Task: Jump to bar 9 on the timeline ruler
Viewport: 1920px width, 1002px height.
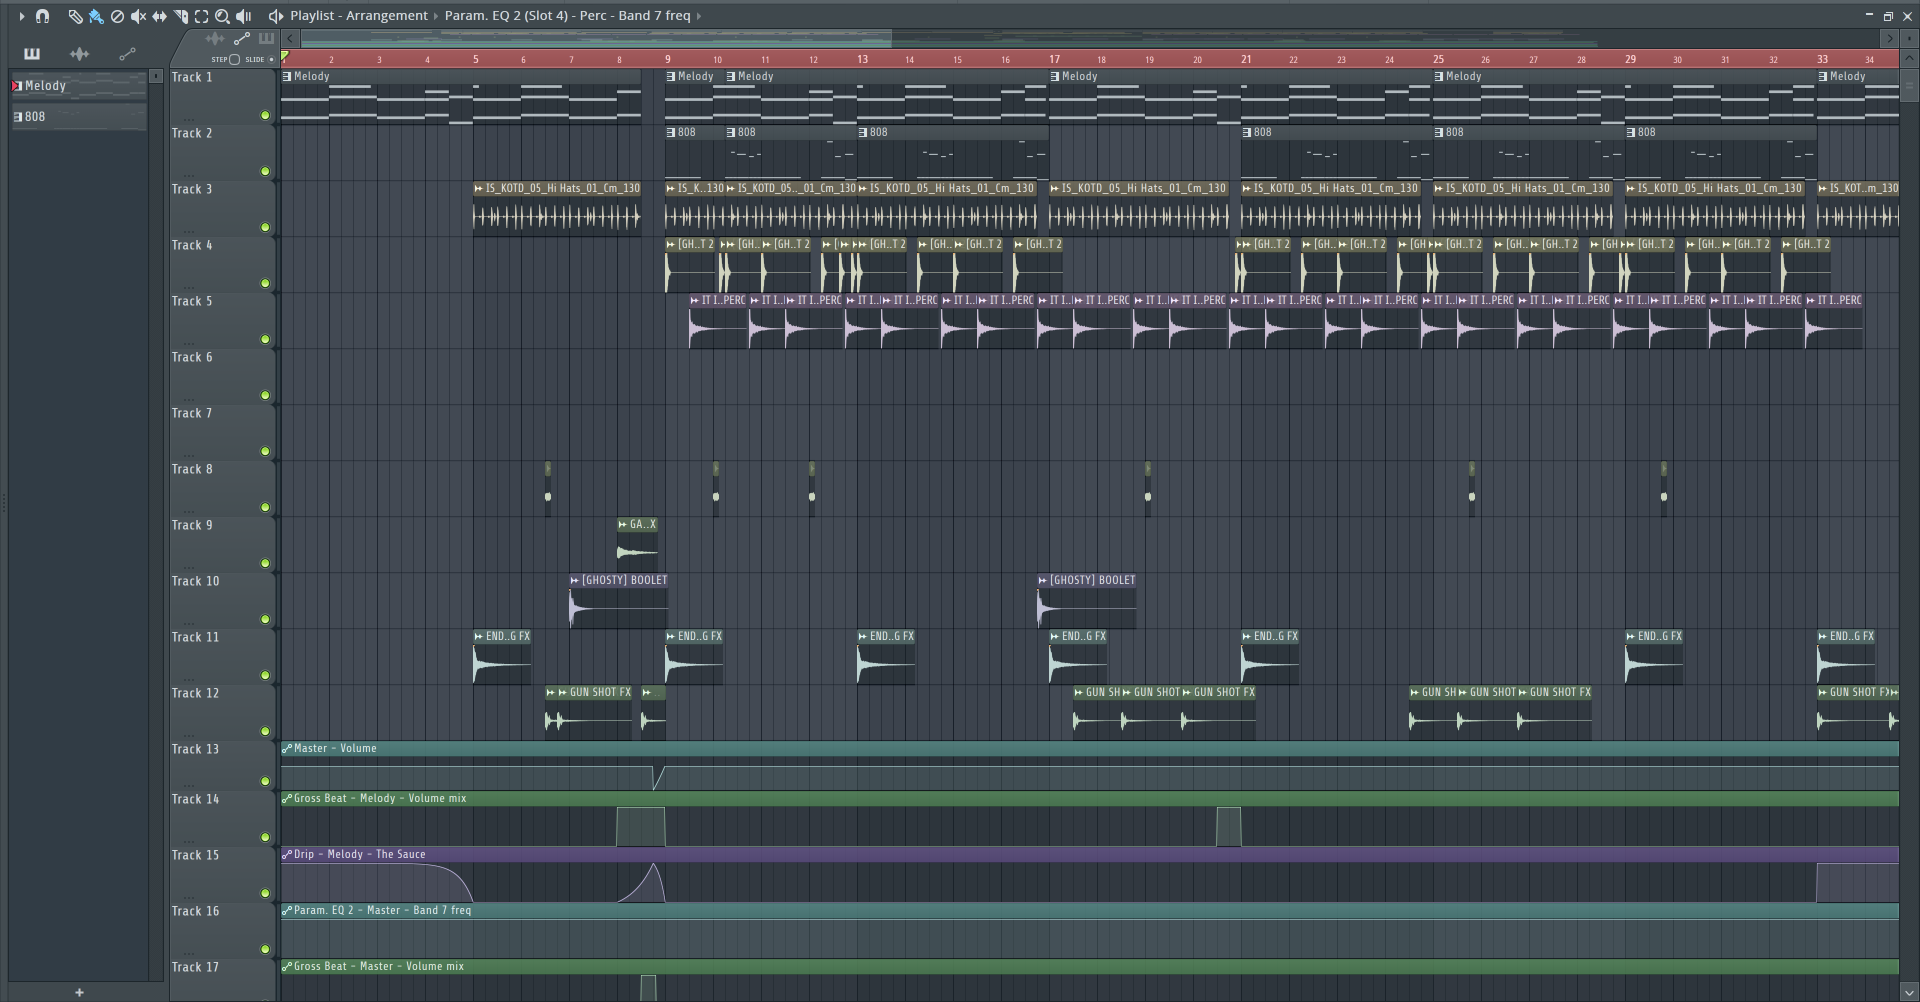Action: click(668, 59)
